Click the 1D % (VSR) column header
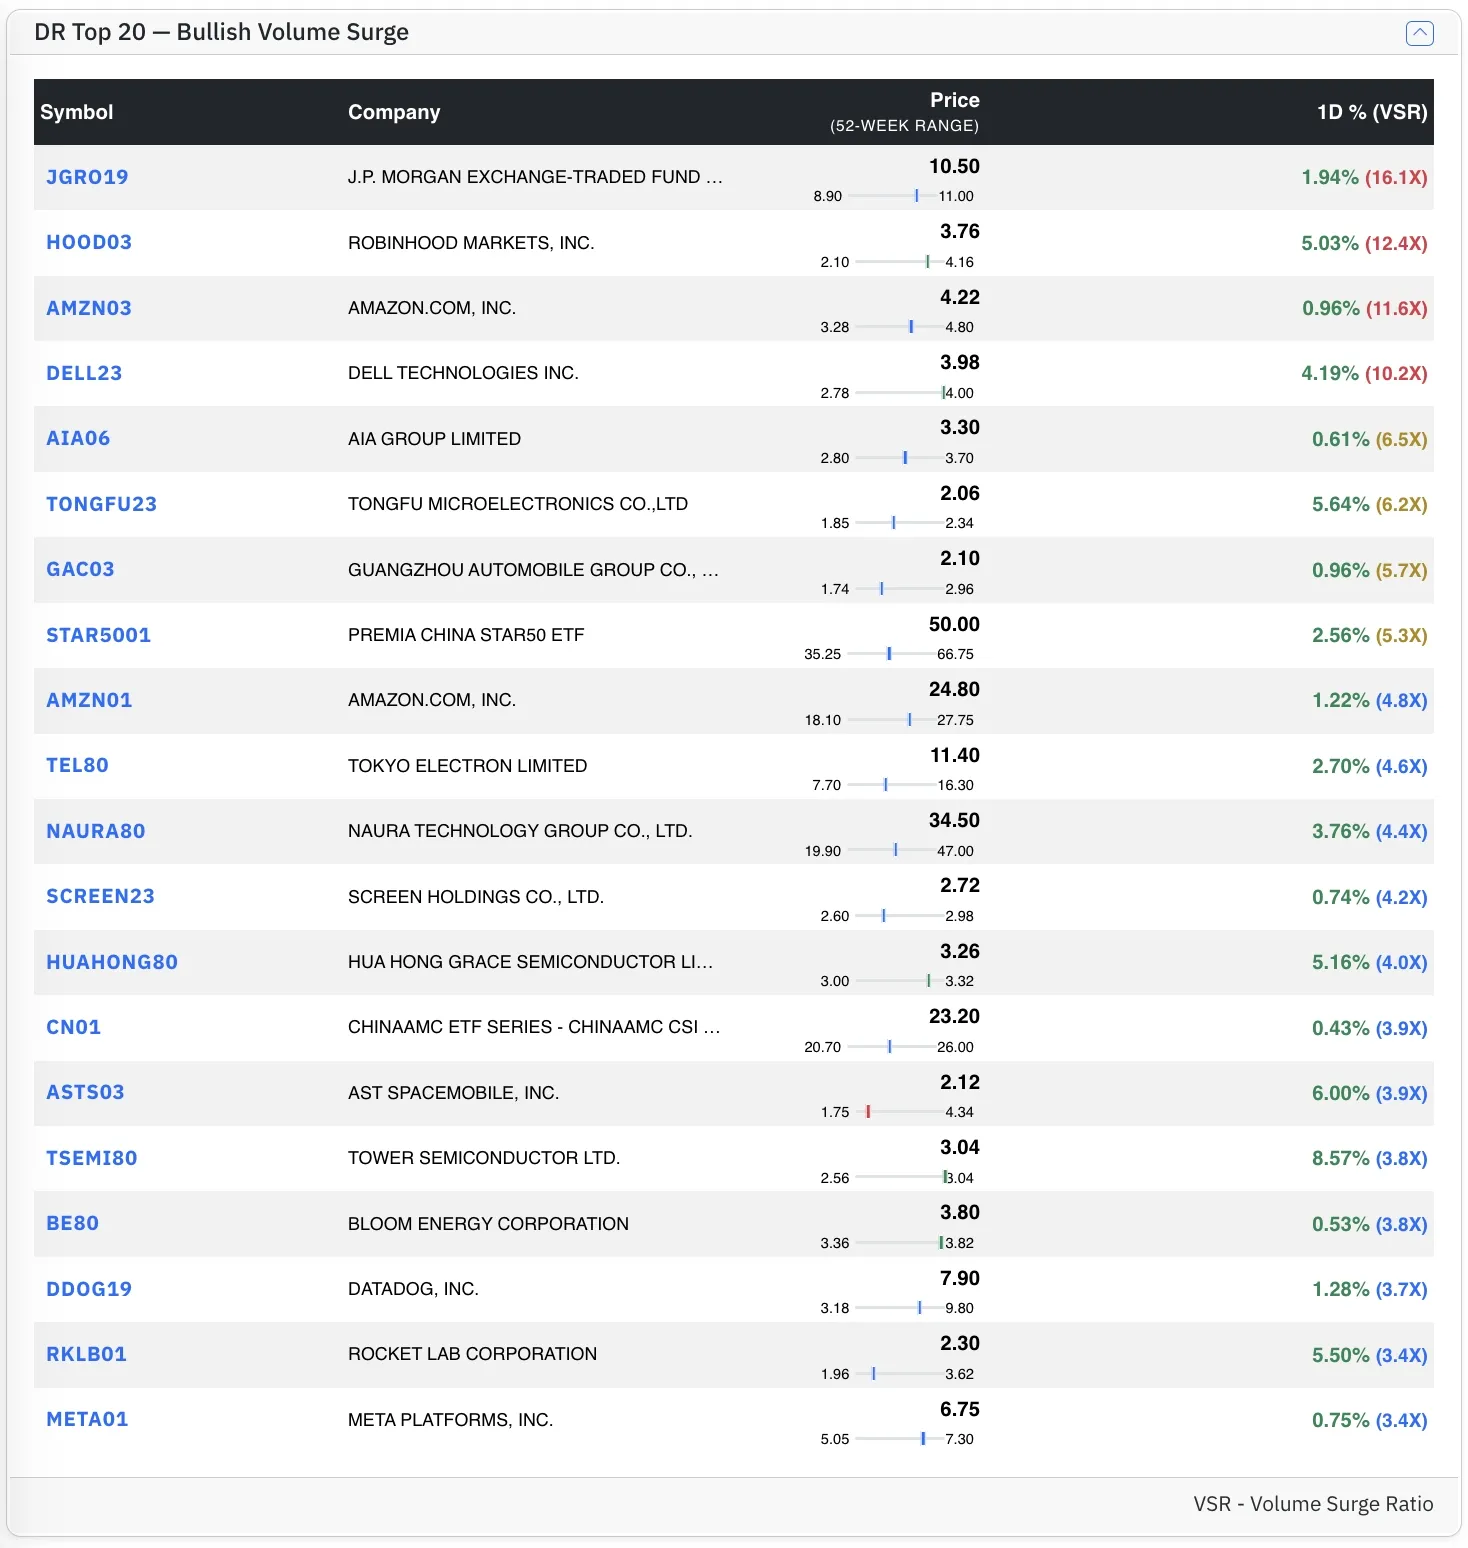This screenshot has height=1548, width=1468. click(1372, 112)
